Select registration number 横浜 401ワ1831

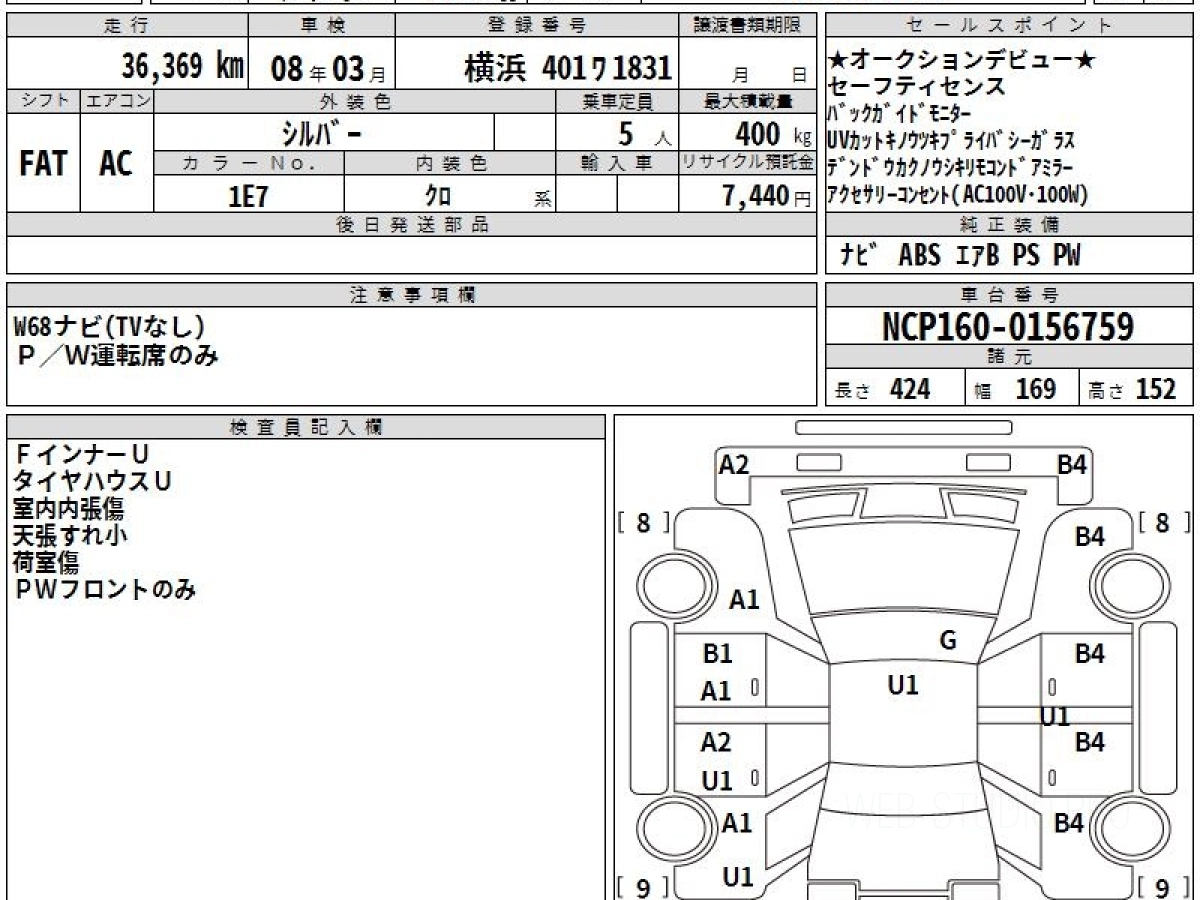pyautogui.click(x=567, y=67)
